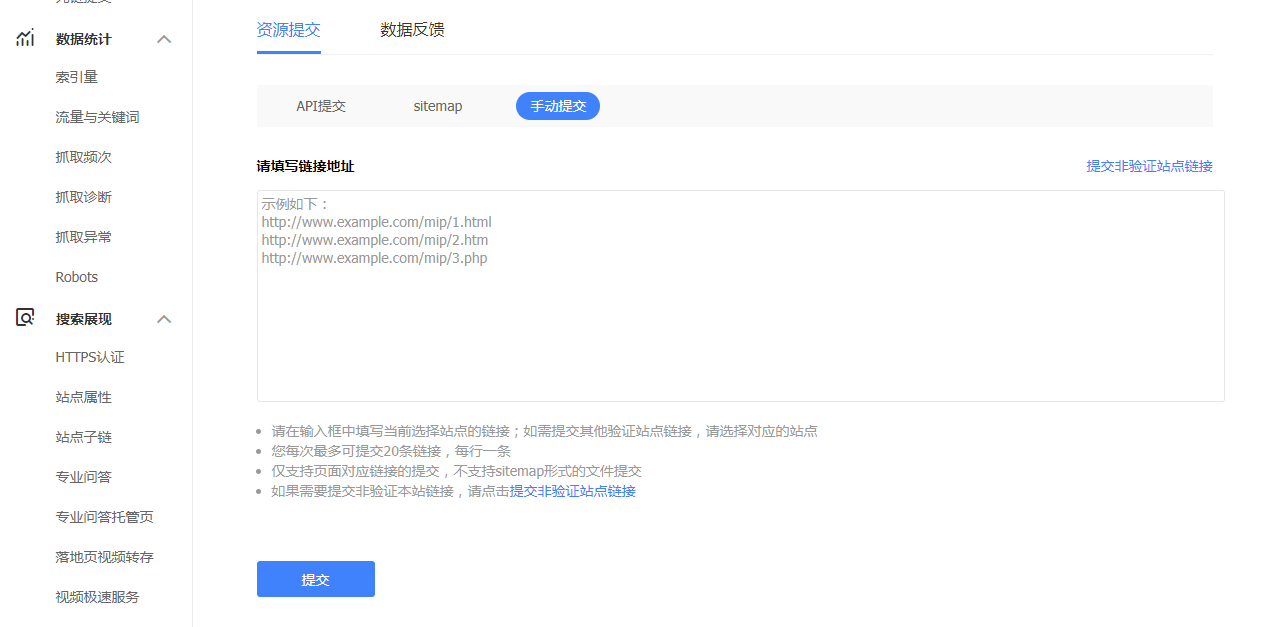The height and width of the screenshot is (627, 1275).
Task: Choose the sitemap submission method
Action: (x=438, y=106)
